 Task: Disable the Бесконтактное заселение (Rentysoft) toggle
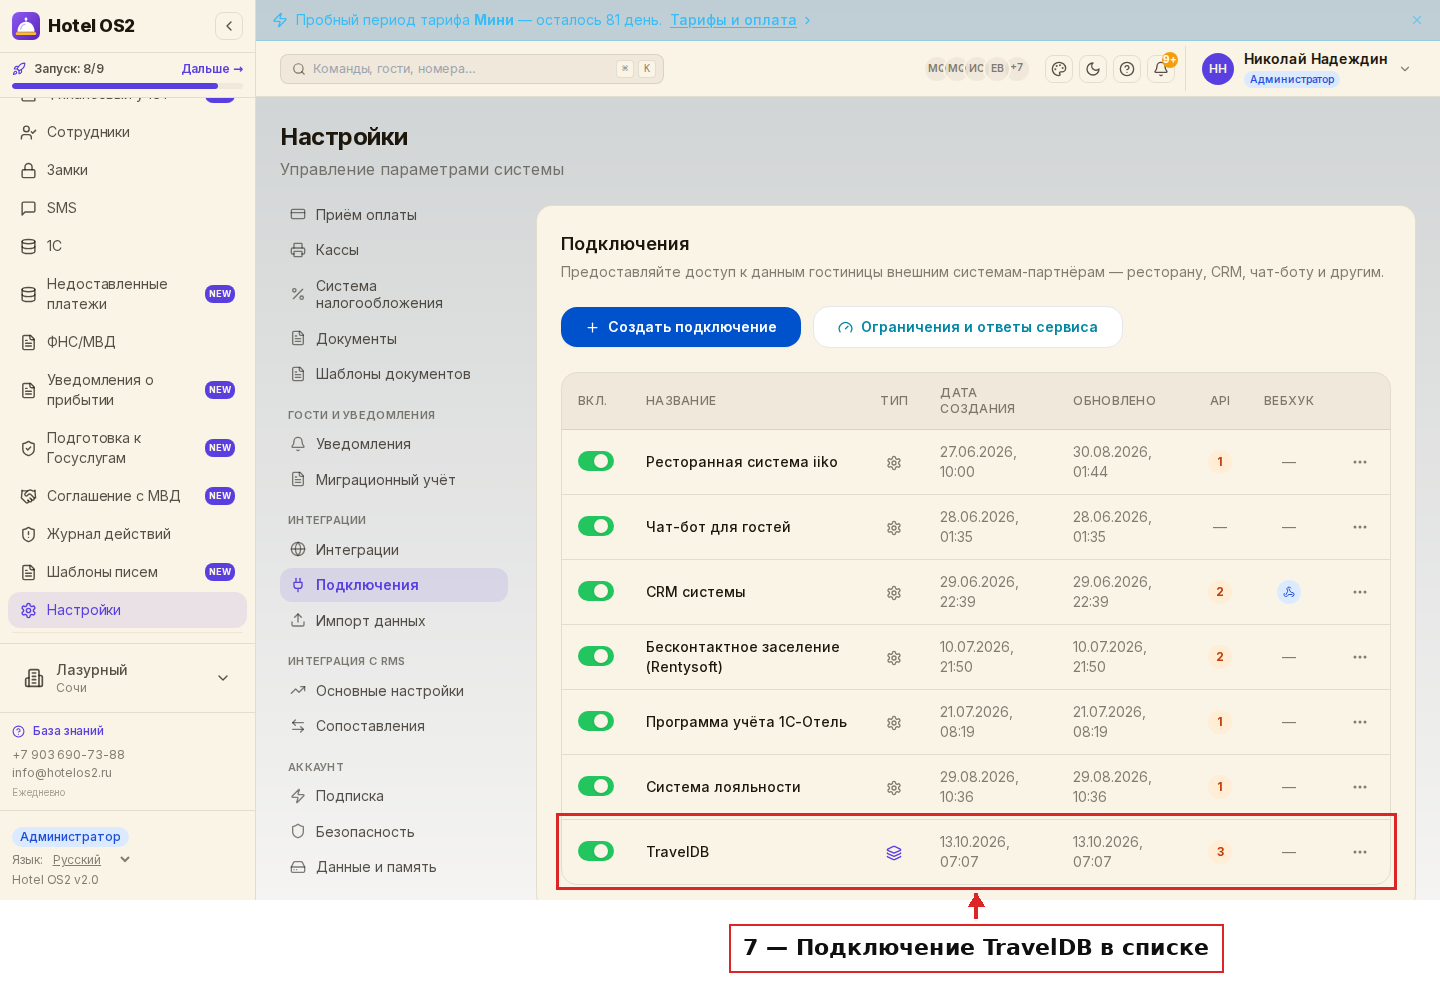coord(596,656)
